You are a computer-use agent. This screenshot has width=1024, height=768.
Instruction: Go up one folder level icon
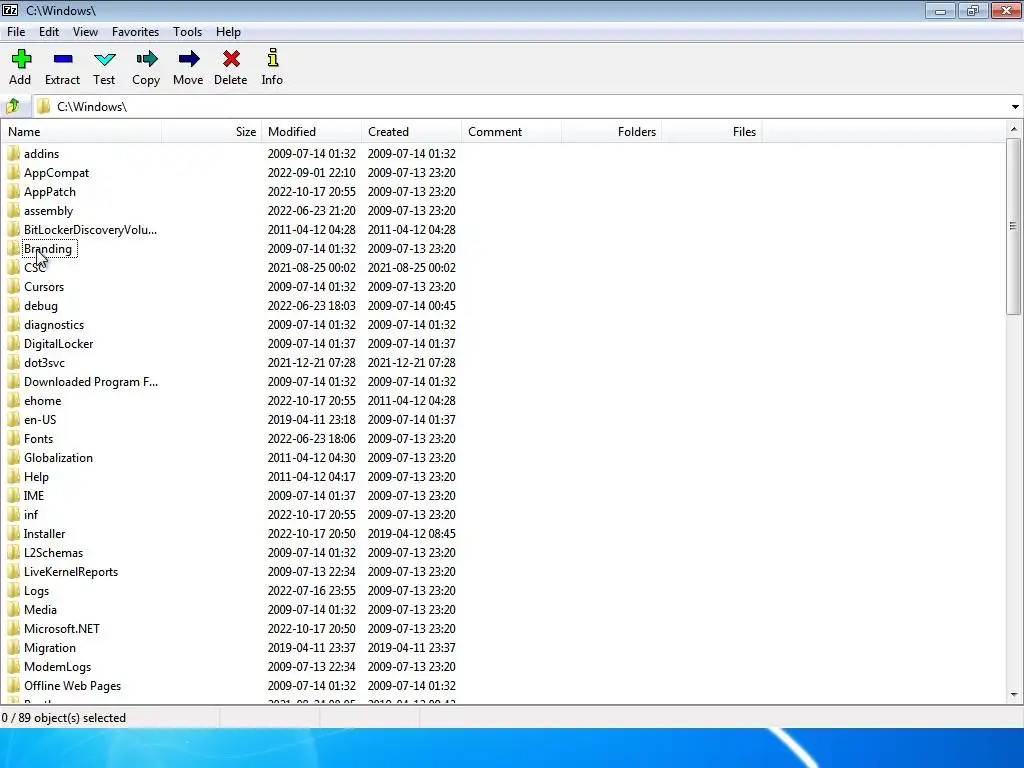(12, 106)
